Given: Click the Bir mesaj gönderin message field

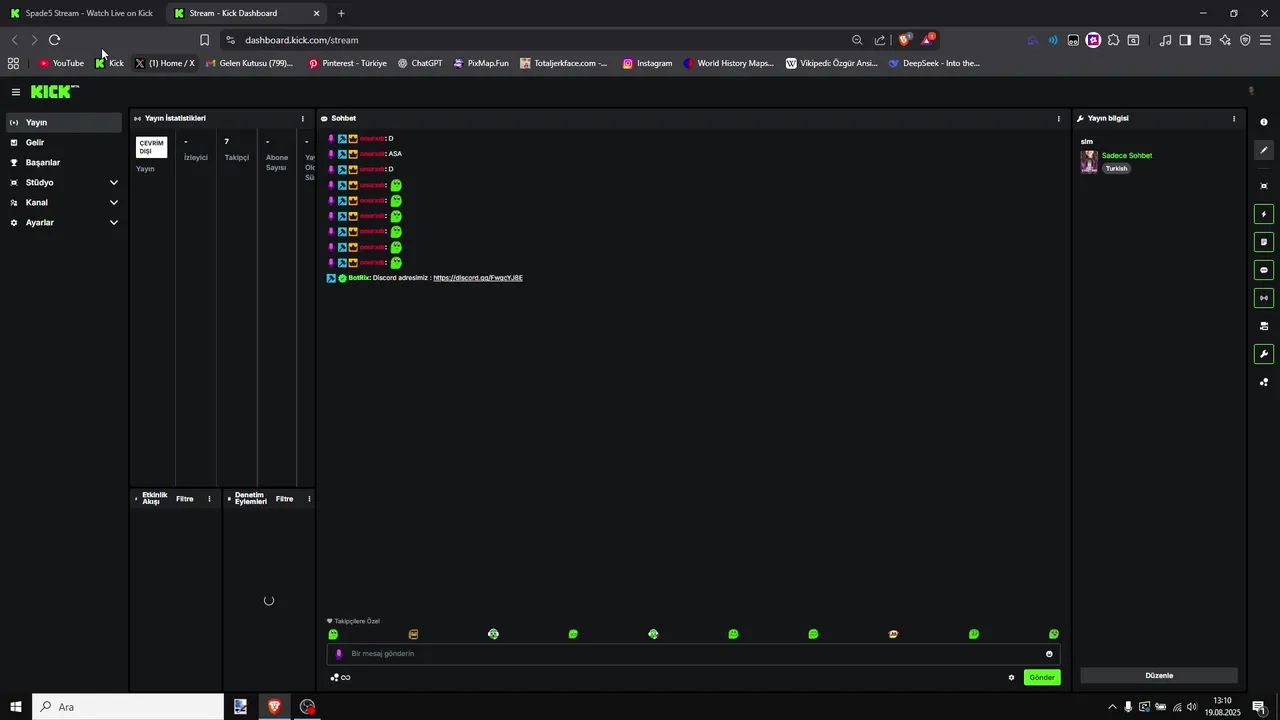Looking at the screenshot, I should 693,654.
